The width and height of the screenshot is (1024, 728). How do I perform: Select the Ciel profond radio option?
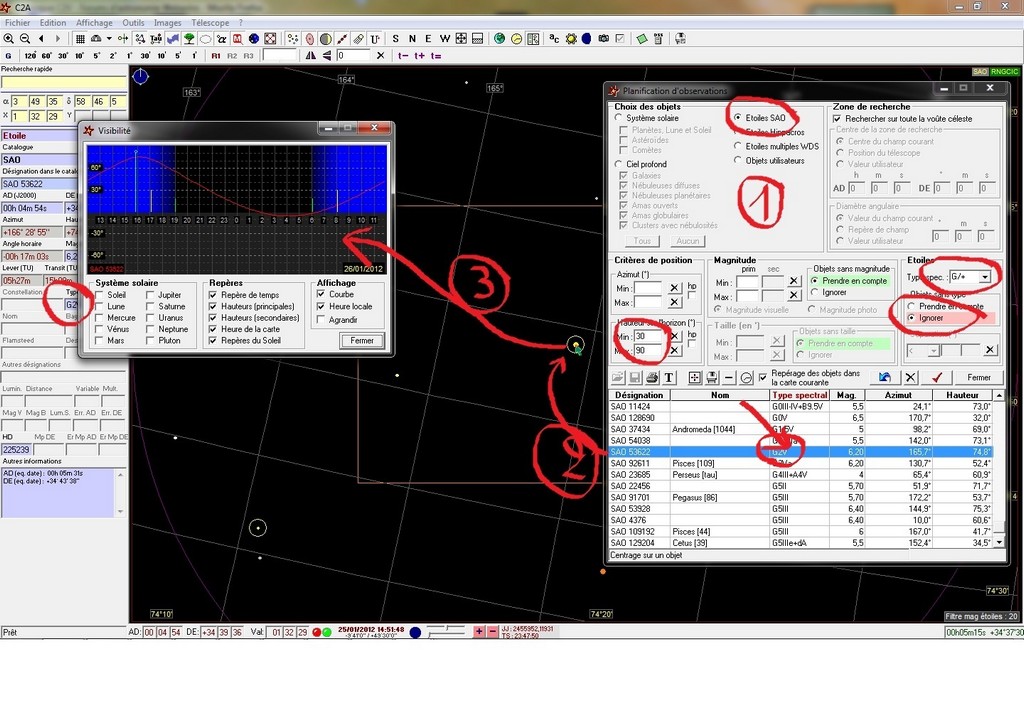click(618, 164)
